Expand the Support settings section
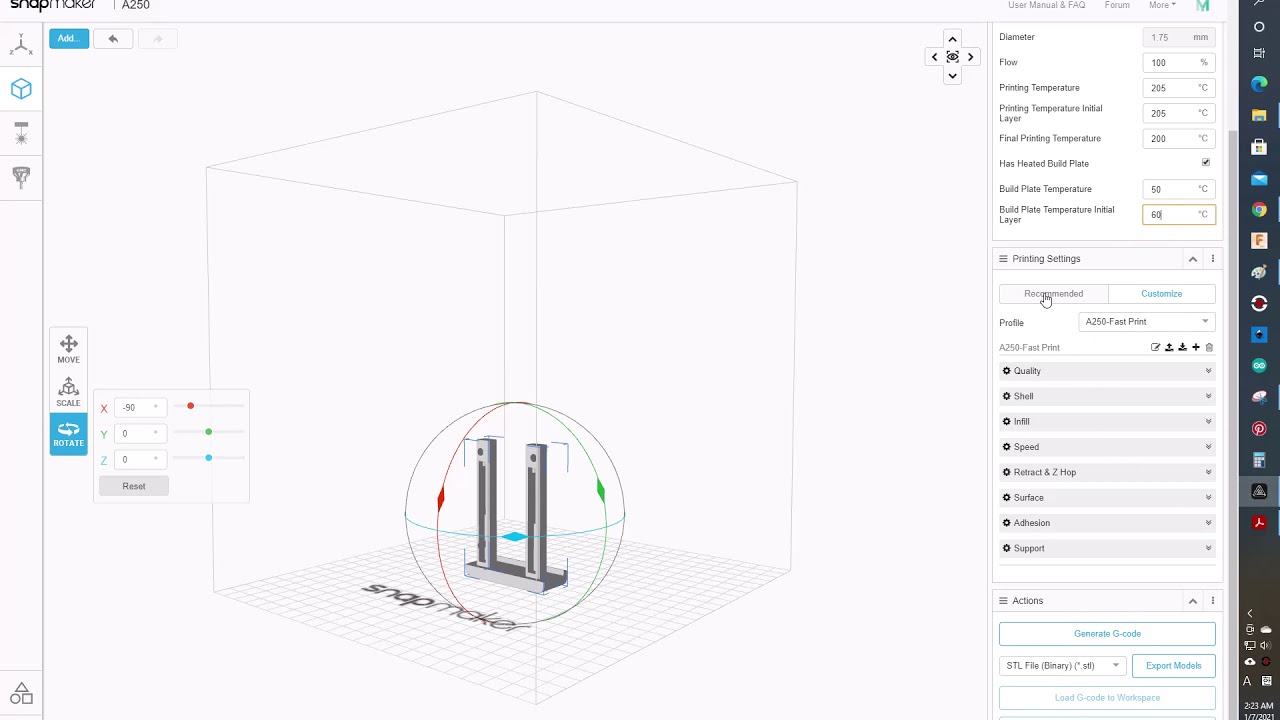The width and height of the screenshot is (1280, 720). pyautogui.click(x=1107, y=548)
